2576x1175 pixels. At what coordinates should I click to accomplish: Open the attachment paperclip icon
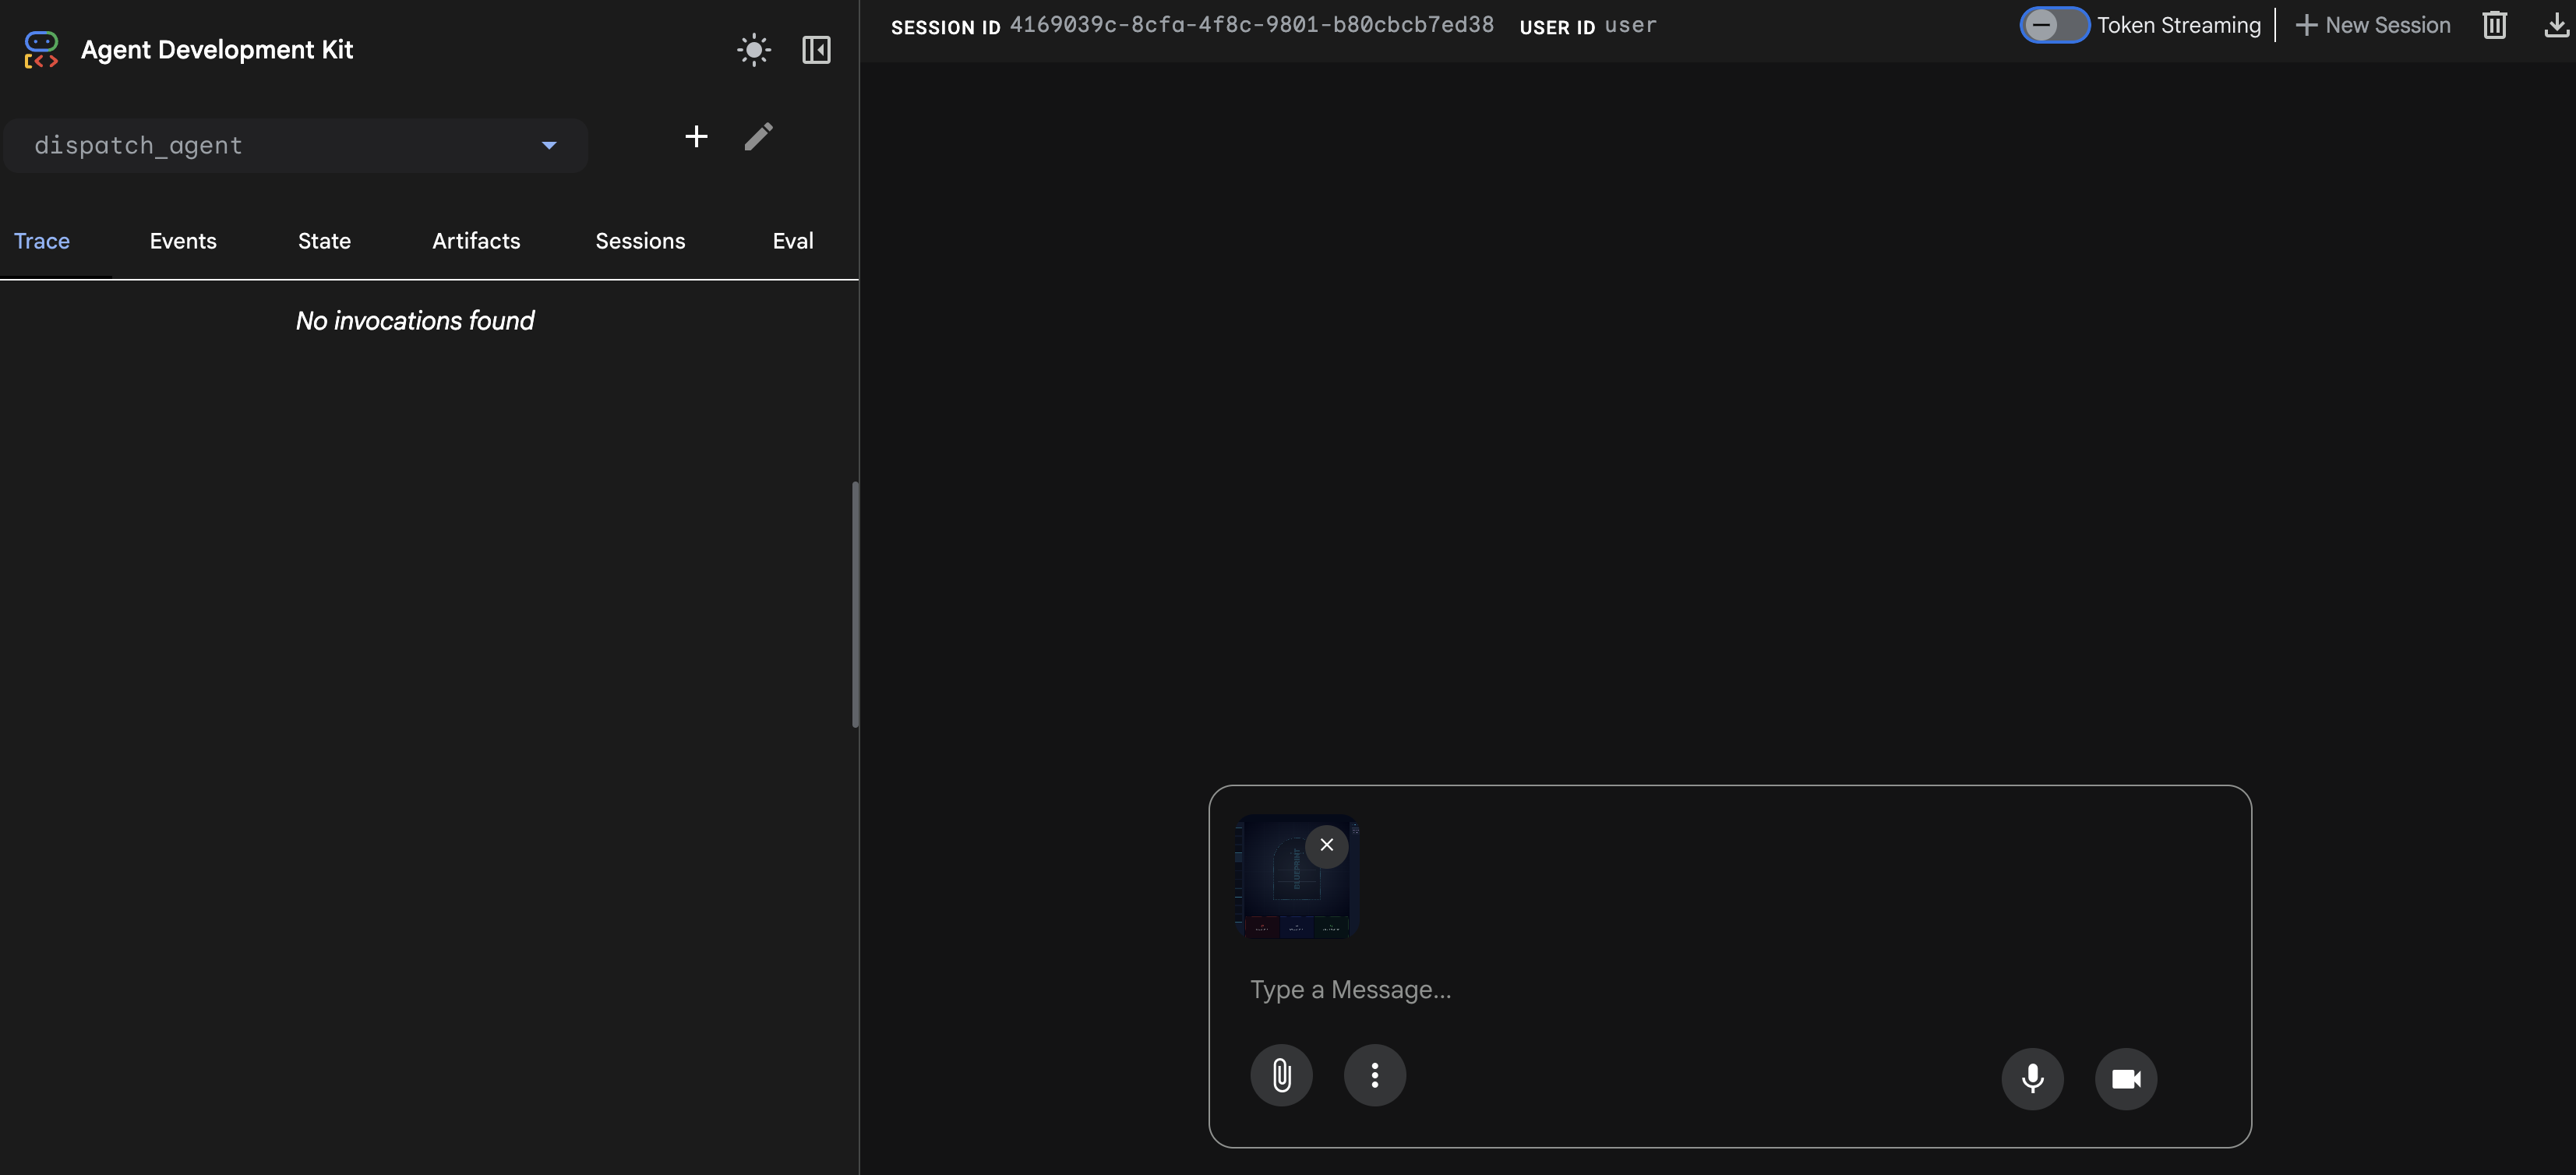click(1281, 1075)
